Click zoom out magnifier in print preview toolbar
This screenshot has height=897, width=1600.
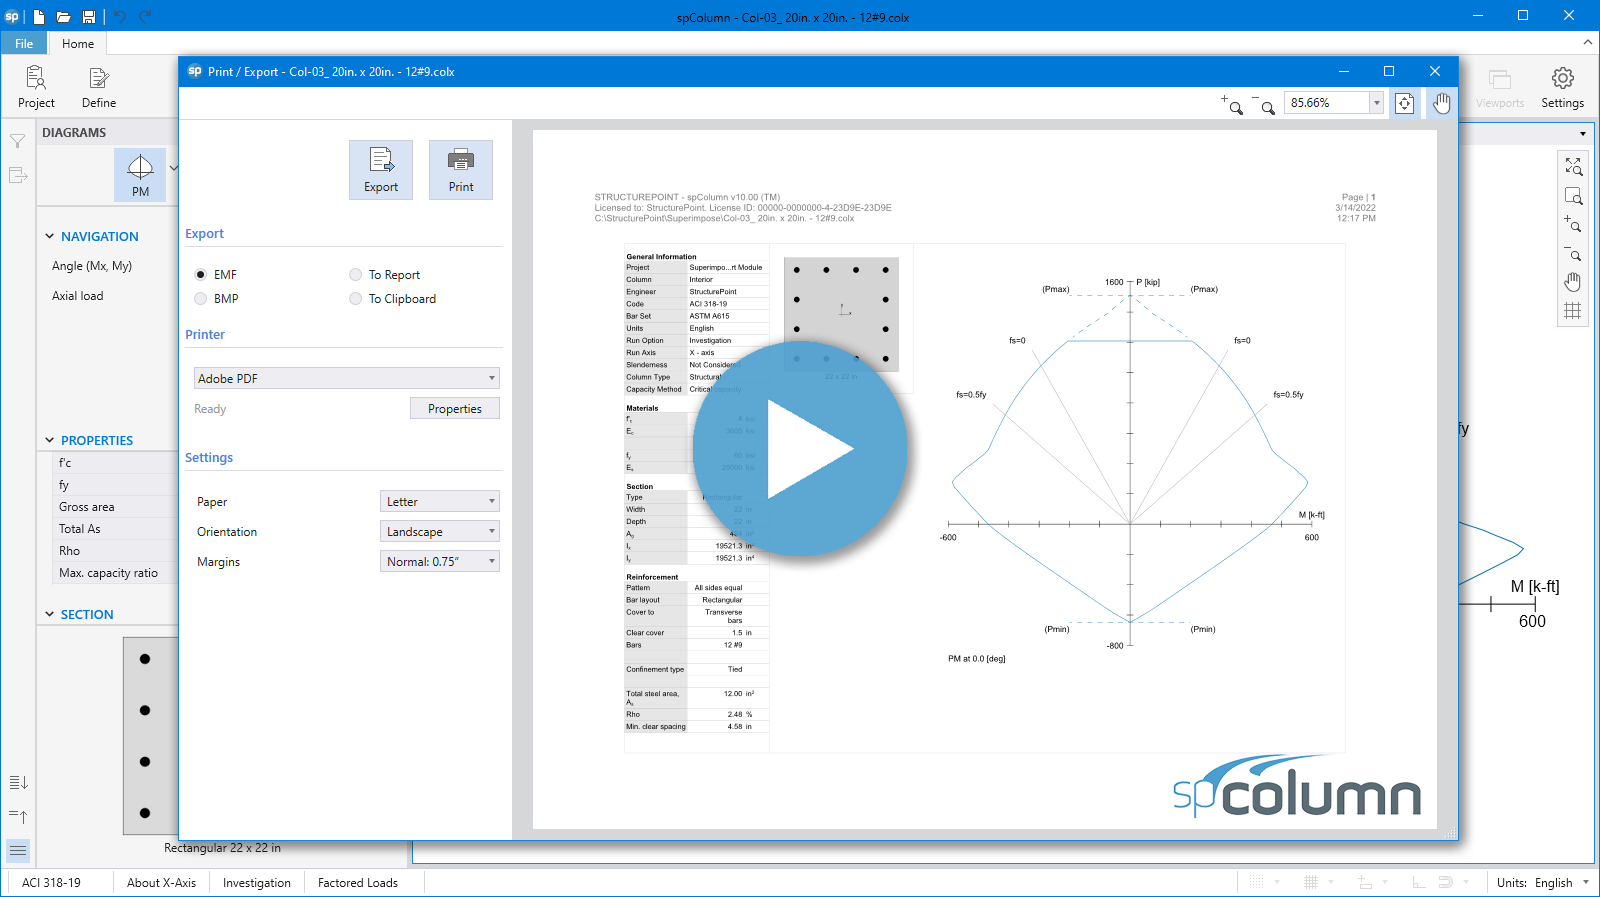pyautogui.click(x=1264, y=103)
